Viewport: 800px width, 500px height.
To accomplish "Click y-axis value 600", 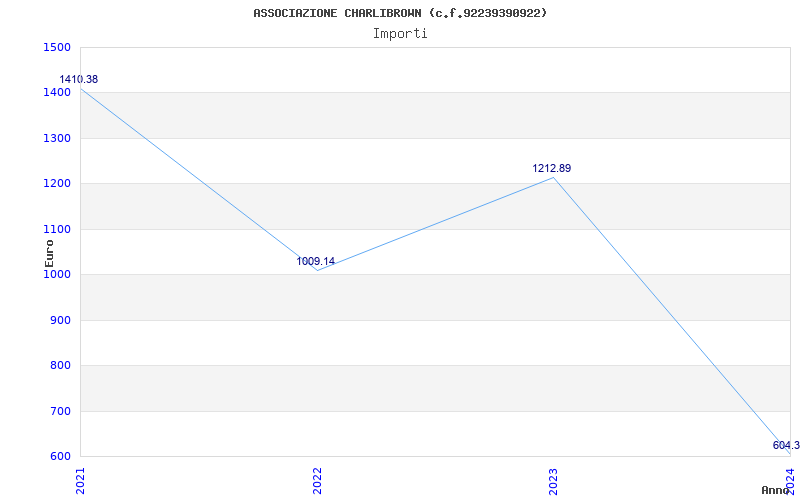I will coord(63,457).
